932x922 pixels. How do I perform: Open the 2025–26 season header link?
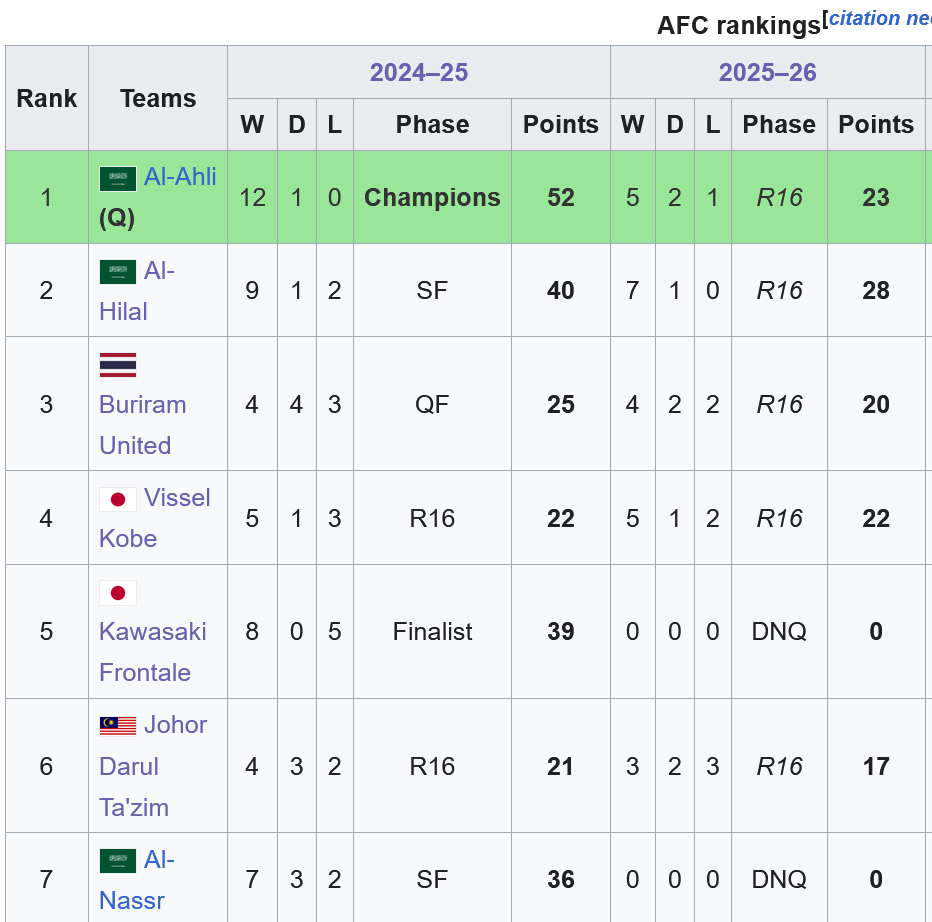pos(767,72)
